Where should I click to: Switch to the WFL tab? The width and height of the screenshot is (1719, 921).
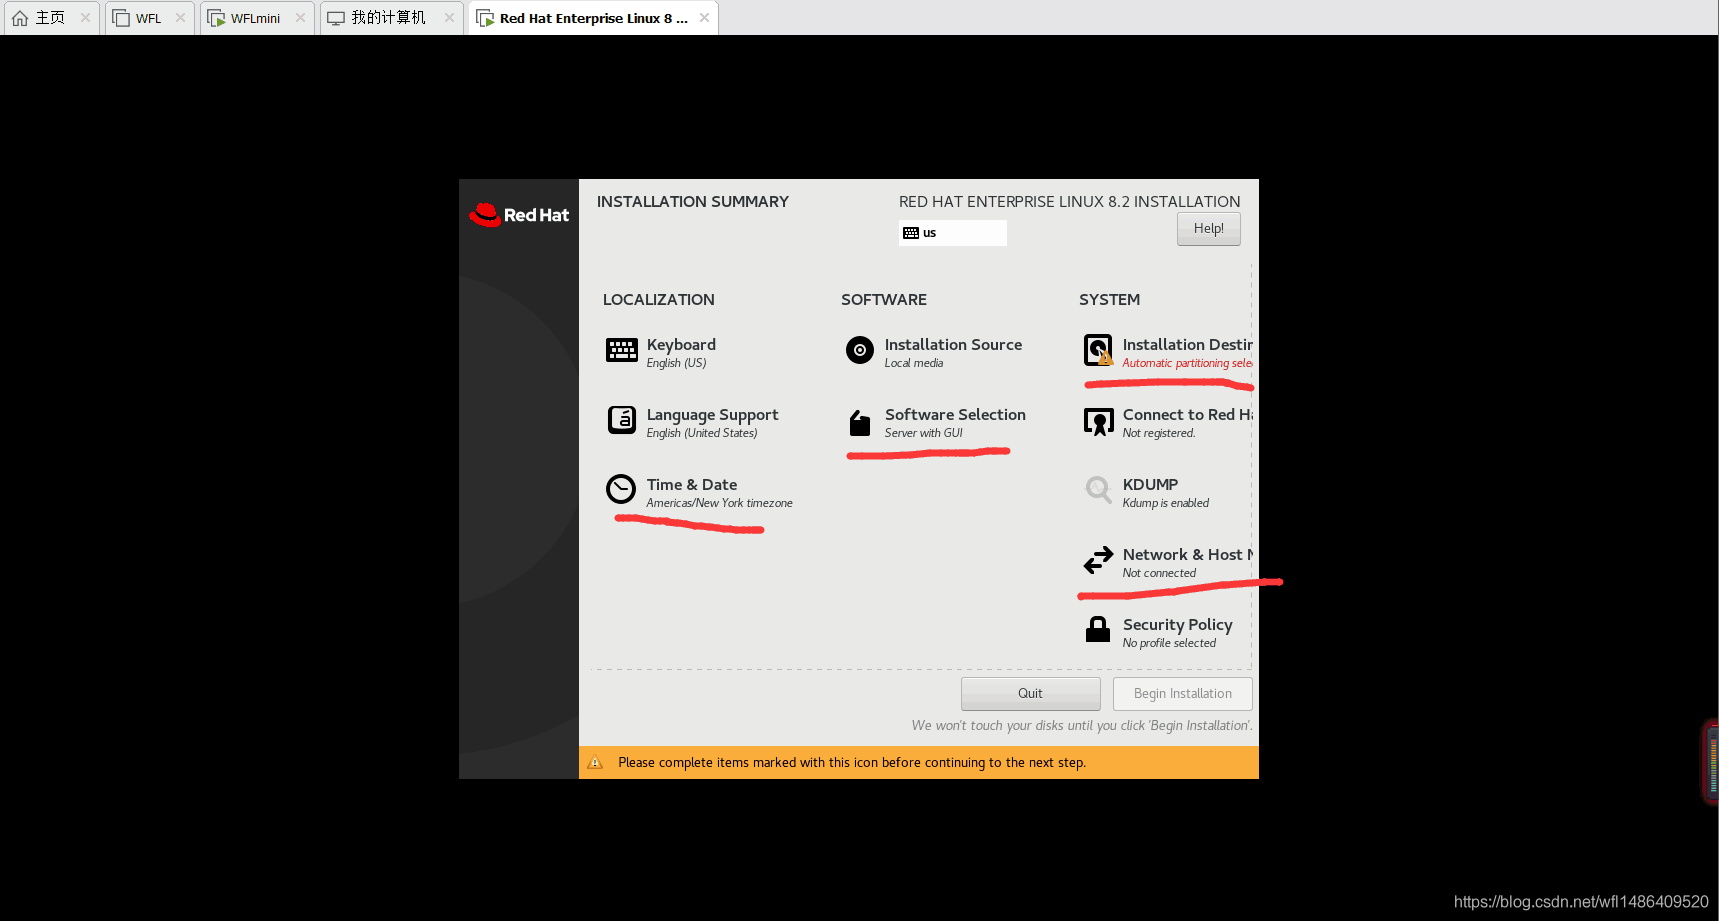click(148, 18)
